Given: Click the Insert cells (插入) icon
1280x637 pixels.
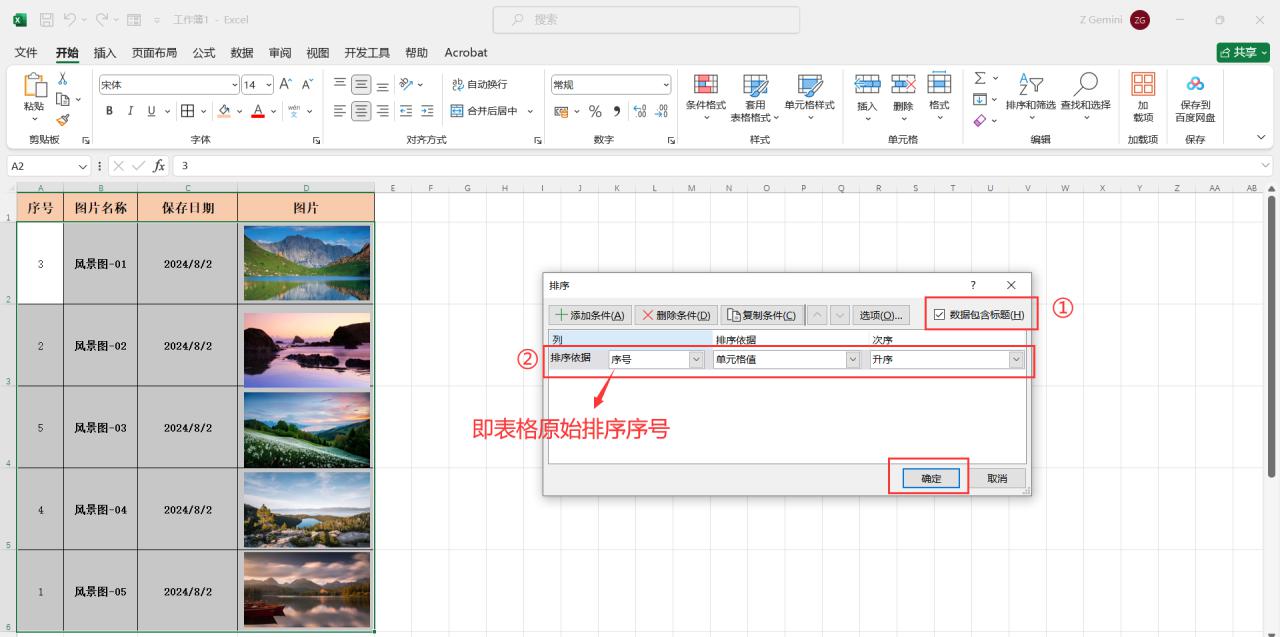Looking at the screenshot, I should point(867,84).
